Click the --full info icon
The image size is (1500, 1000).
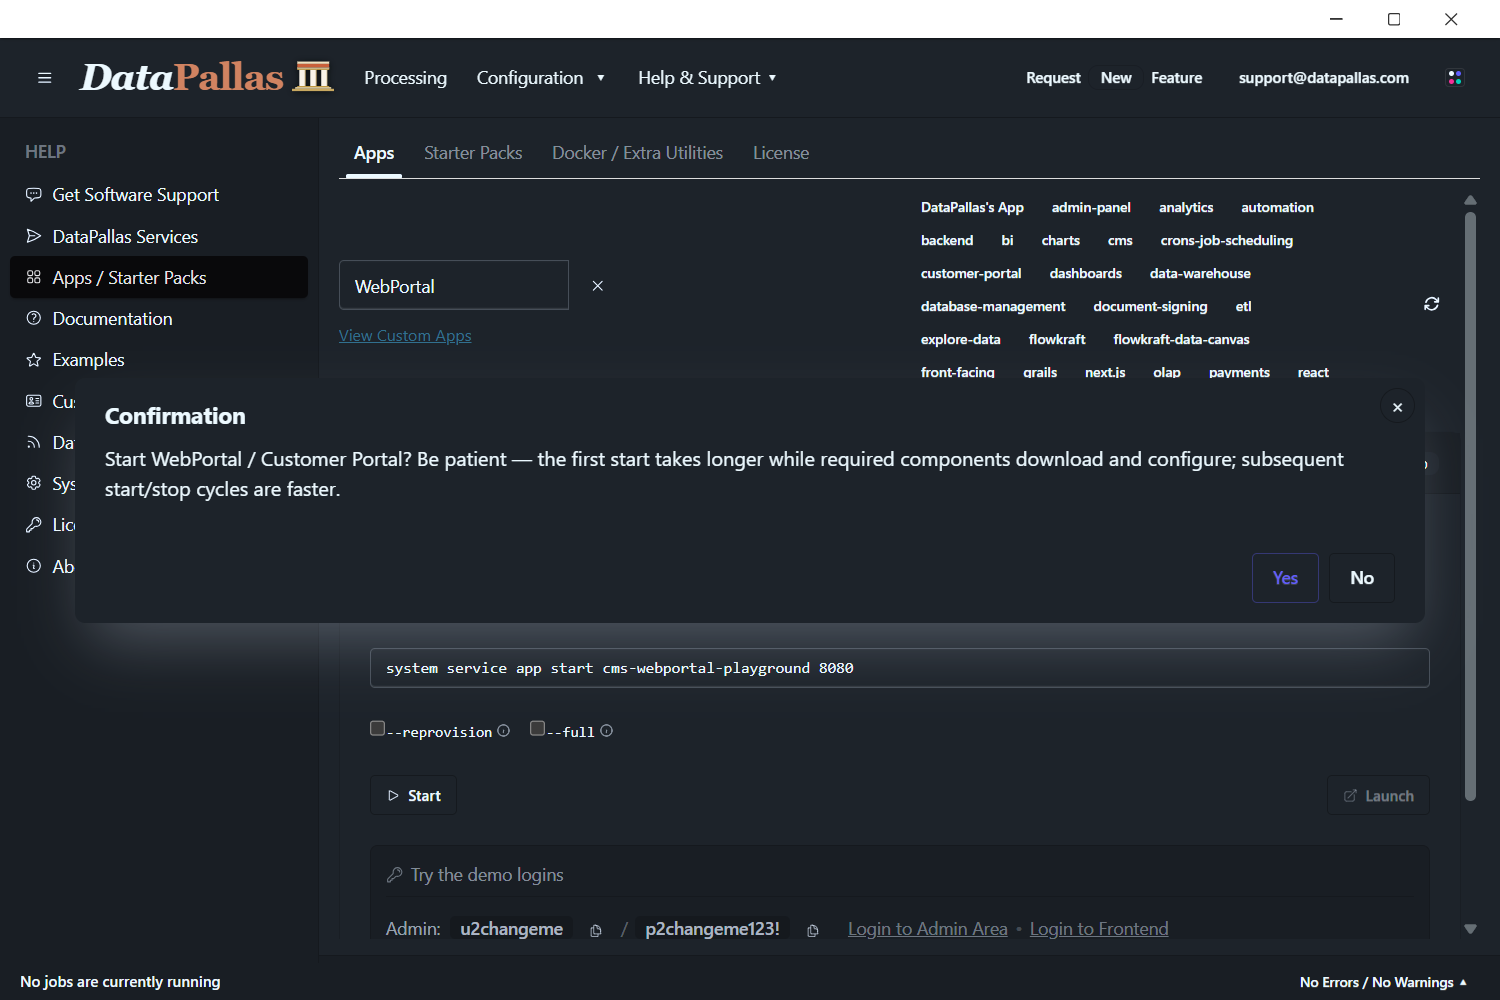[x=607, y=731]
